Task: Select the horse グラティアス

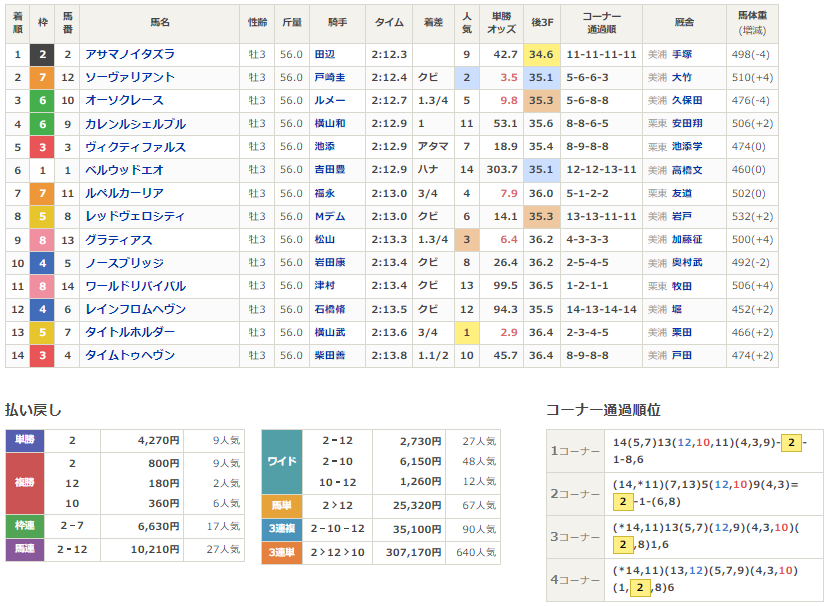Action: [x=119, y=240]
